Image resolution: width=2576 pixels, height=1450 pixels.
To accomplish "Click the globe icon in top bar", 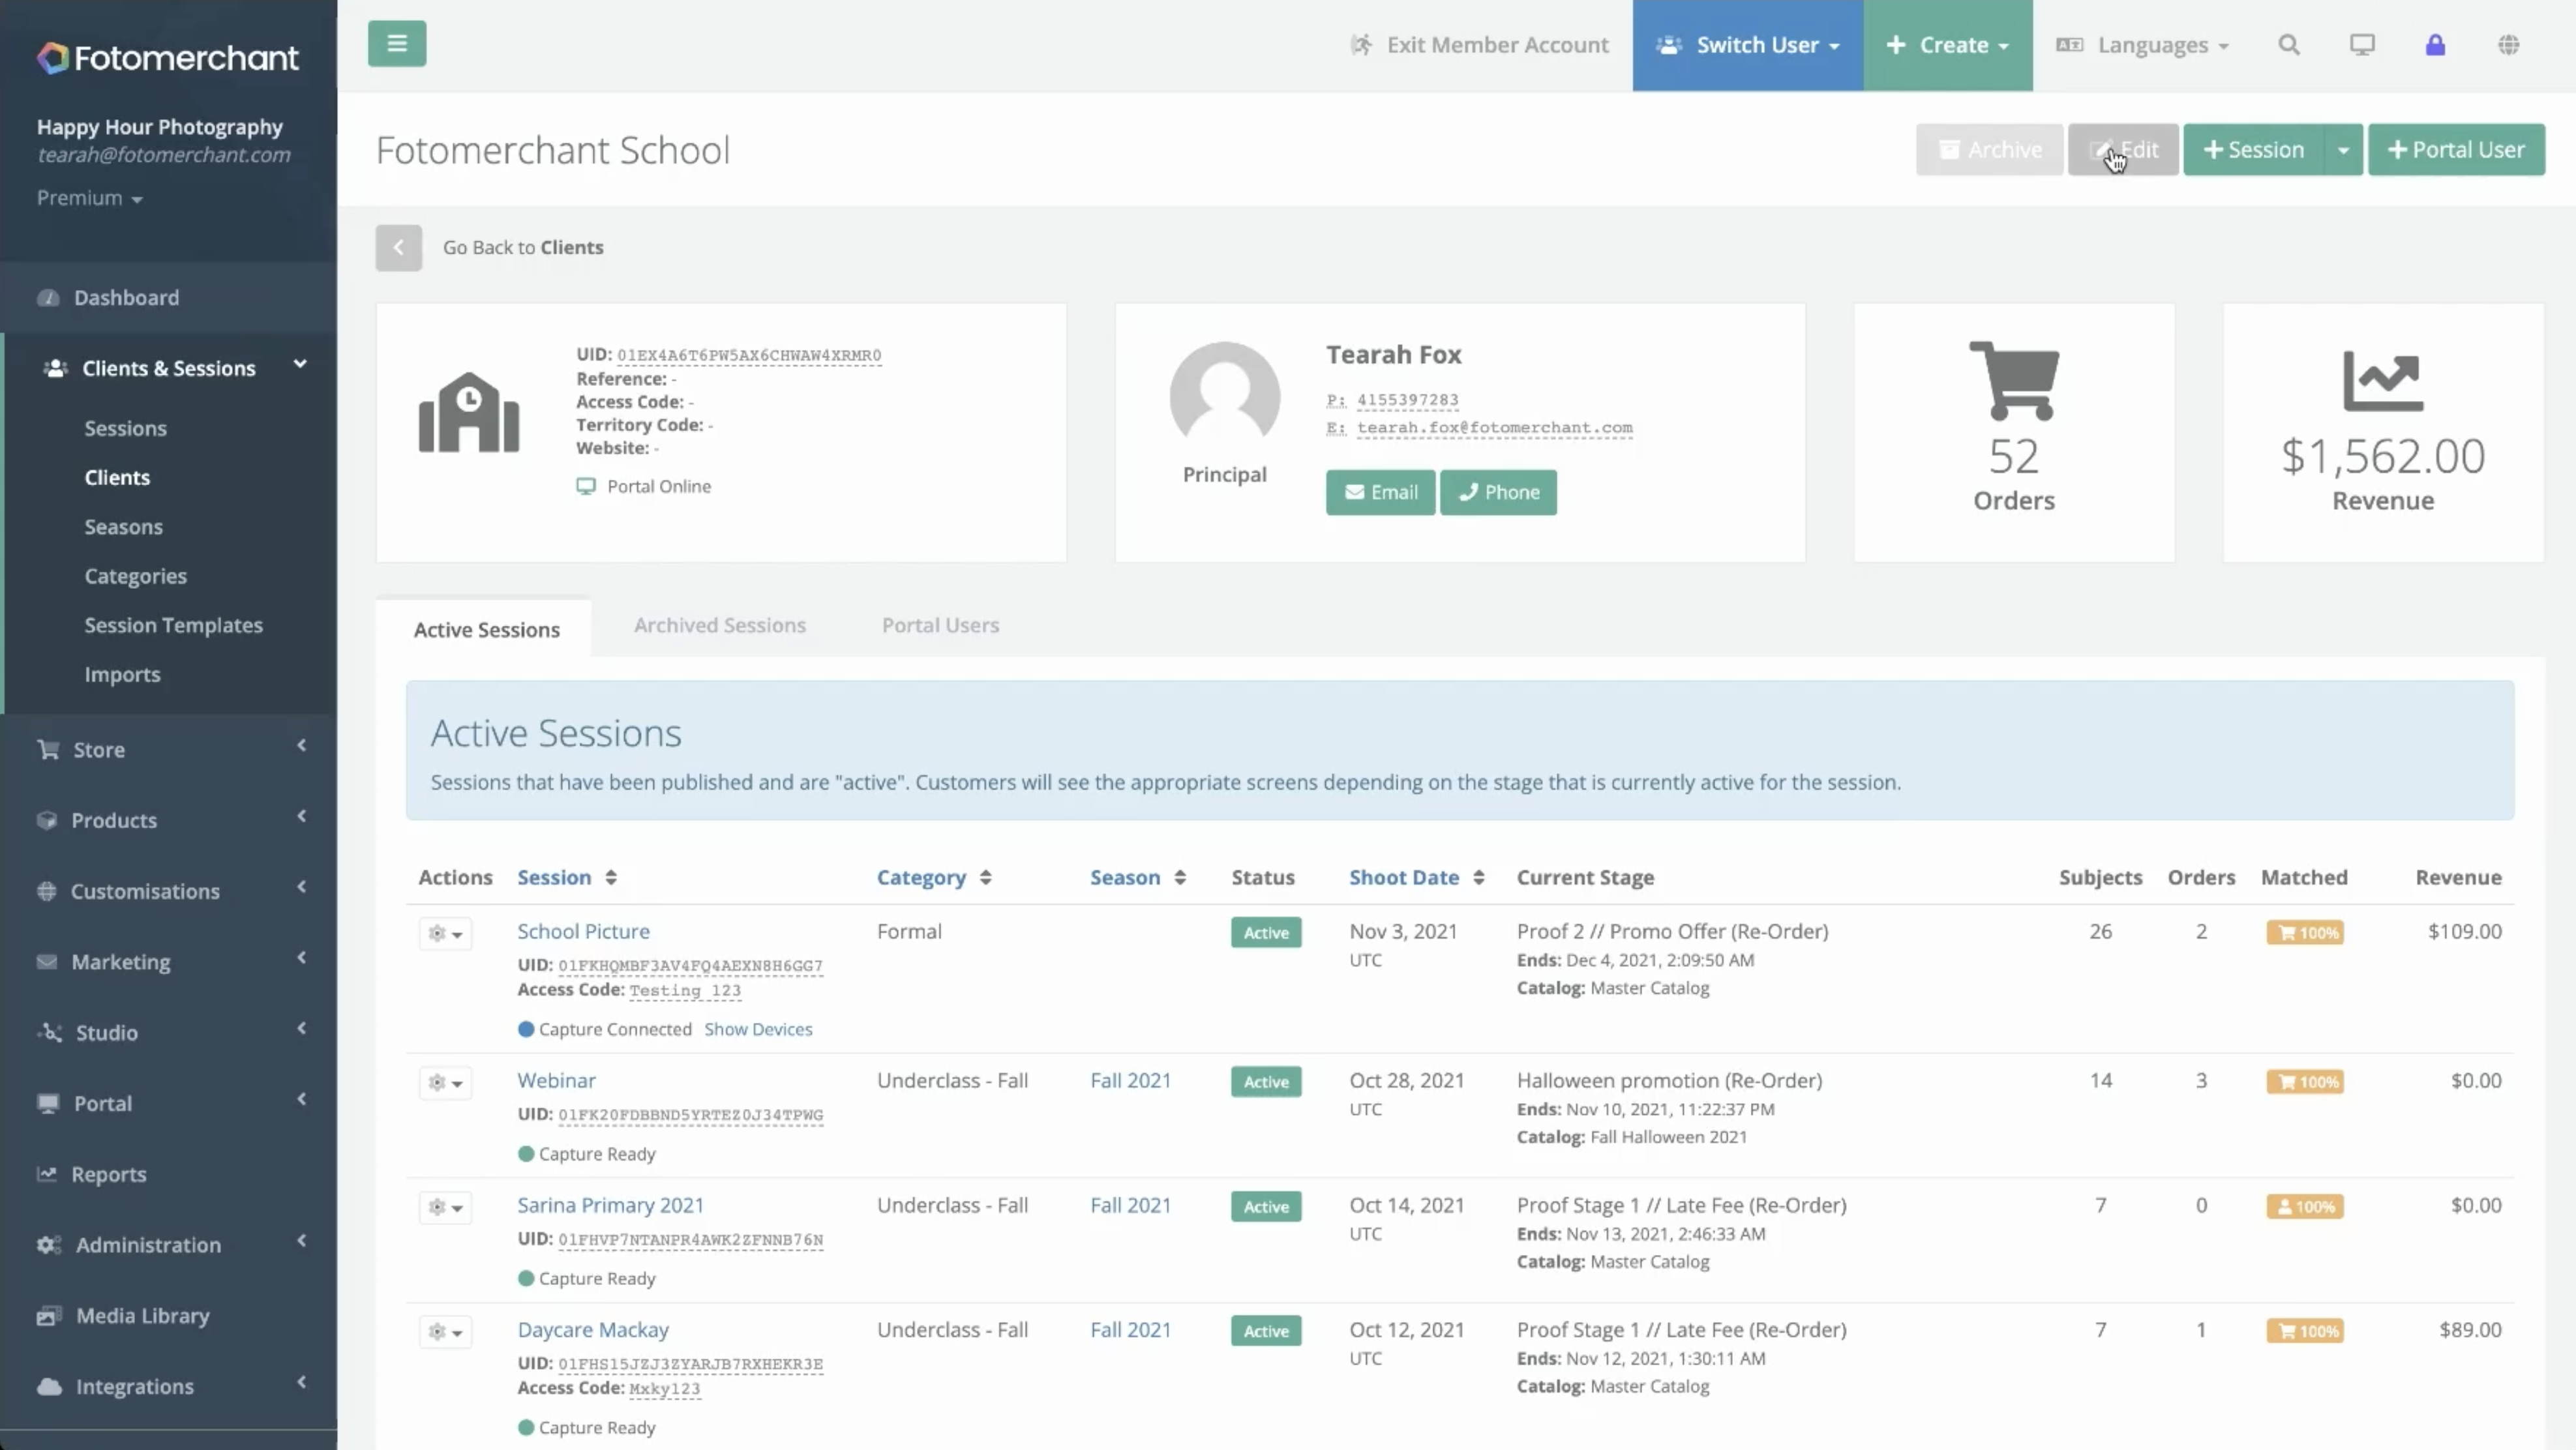I will pos(2509,45).
